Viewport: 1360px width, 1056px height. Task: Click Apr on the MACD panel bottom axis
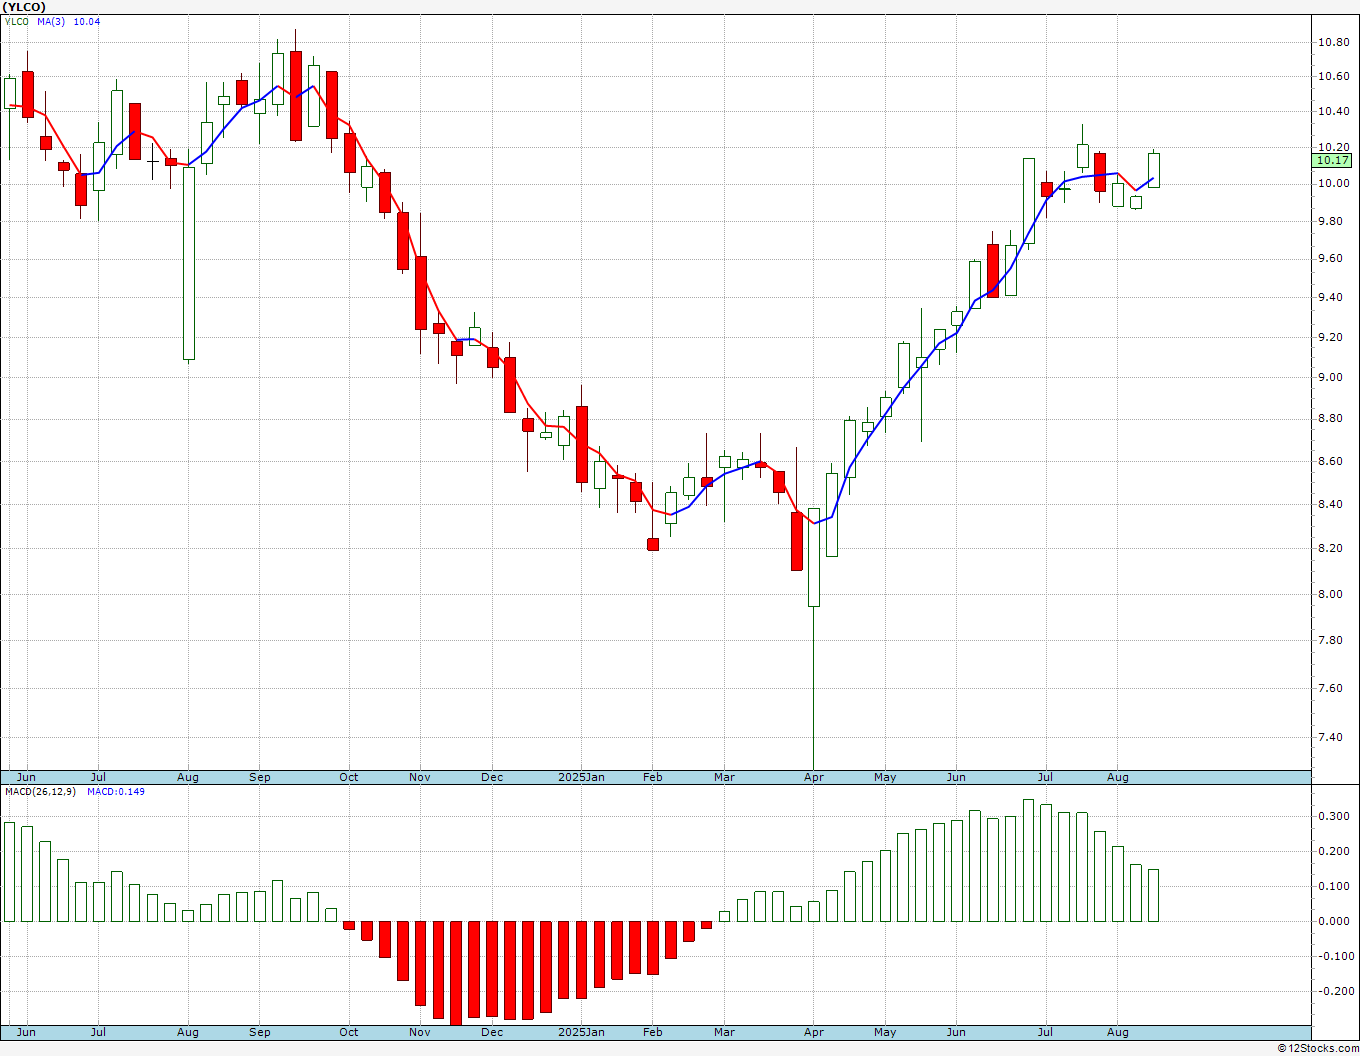(x=814, y=1032)
